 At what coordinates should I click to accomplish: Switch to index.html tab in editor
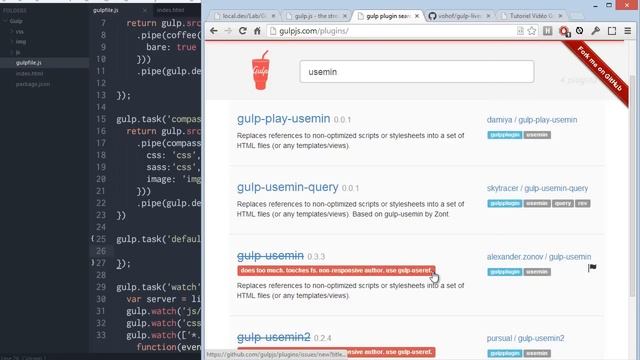(x=171, y=10)
